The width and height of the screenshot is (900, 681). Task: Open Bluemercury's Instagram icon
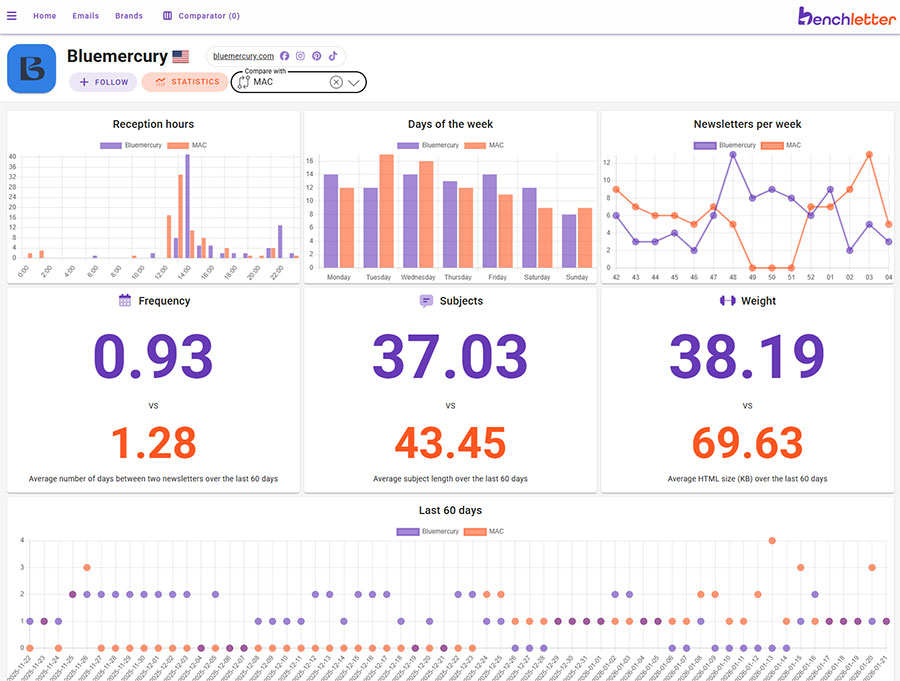[300, 56]
